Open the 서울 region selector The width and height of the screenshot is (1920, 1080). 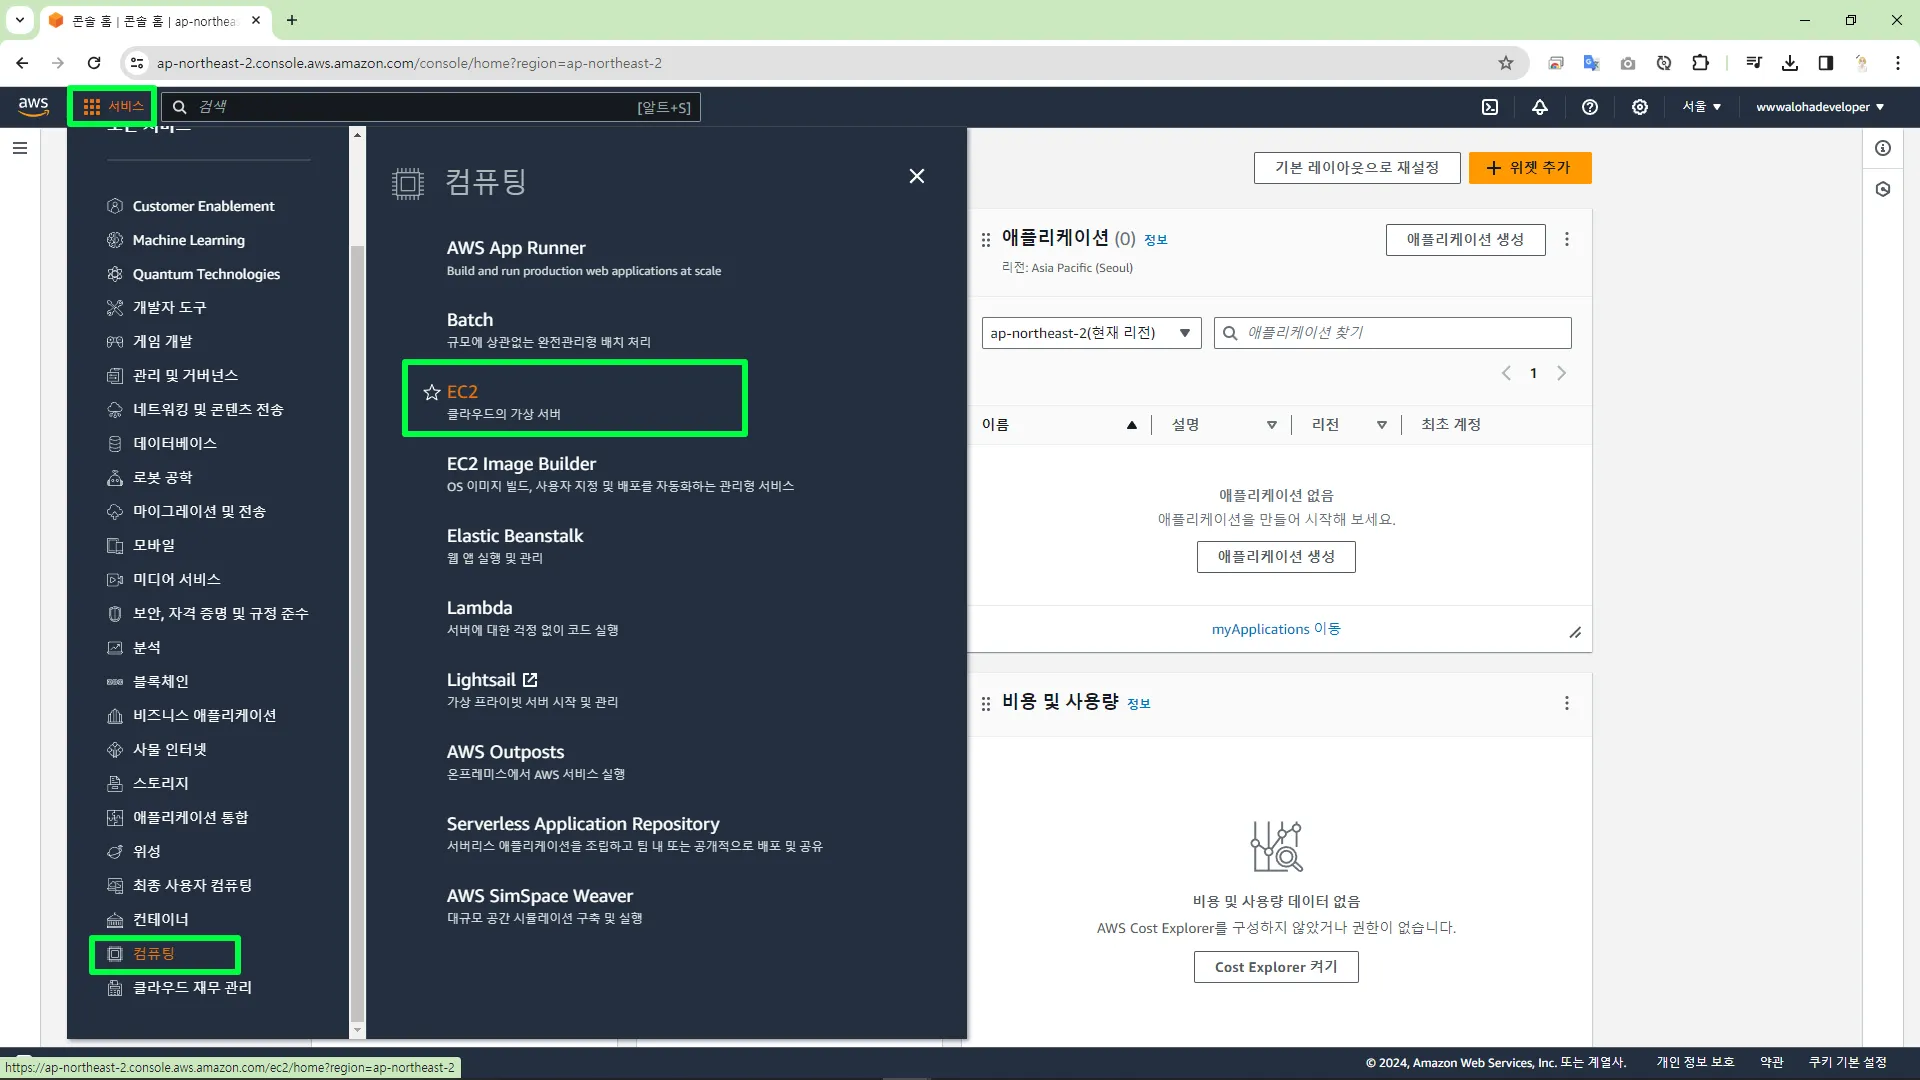(x=1701, y=107)
